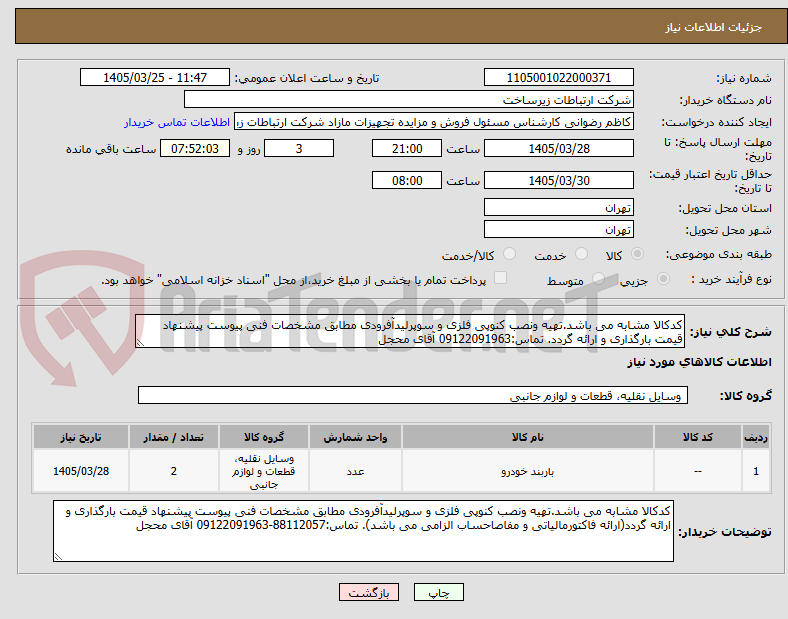788x619 pixels.
Task: Click the need number field 1105001022000371
Action: [x=558, y=77]
